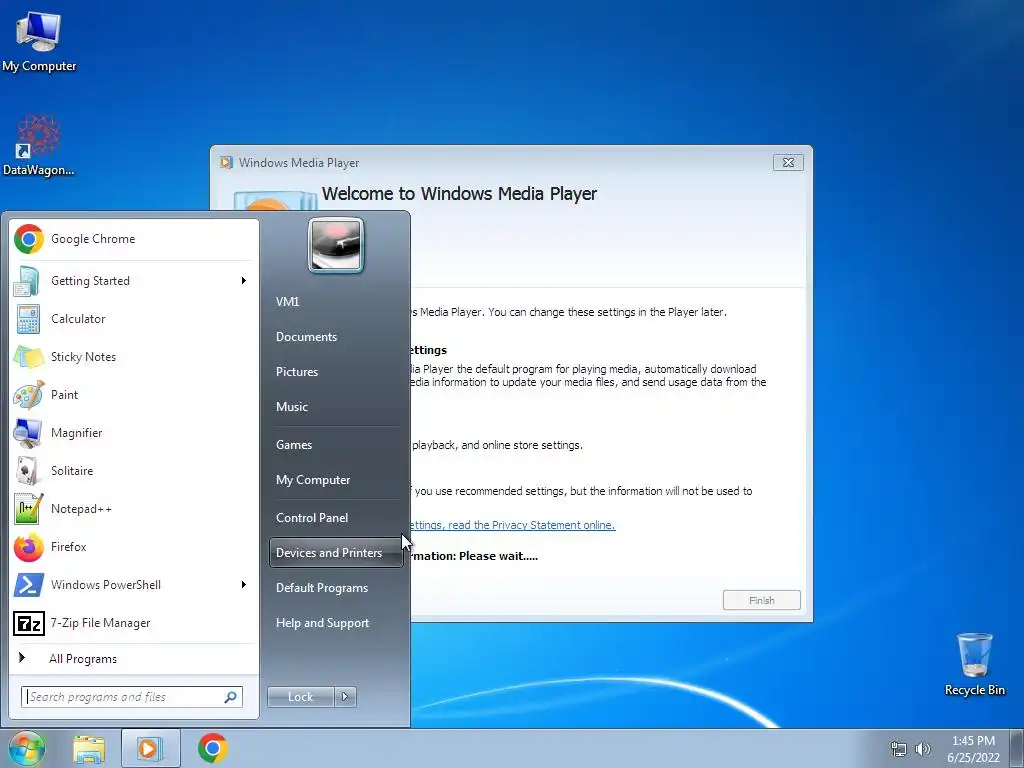1024x768 pixels.
Task: Expand Getting Started submenu arrow
Action: [244, 281]
